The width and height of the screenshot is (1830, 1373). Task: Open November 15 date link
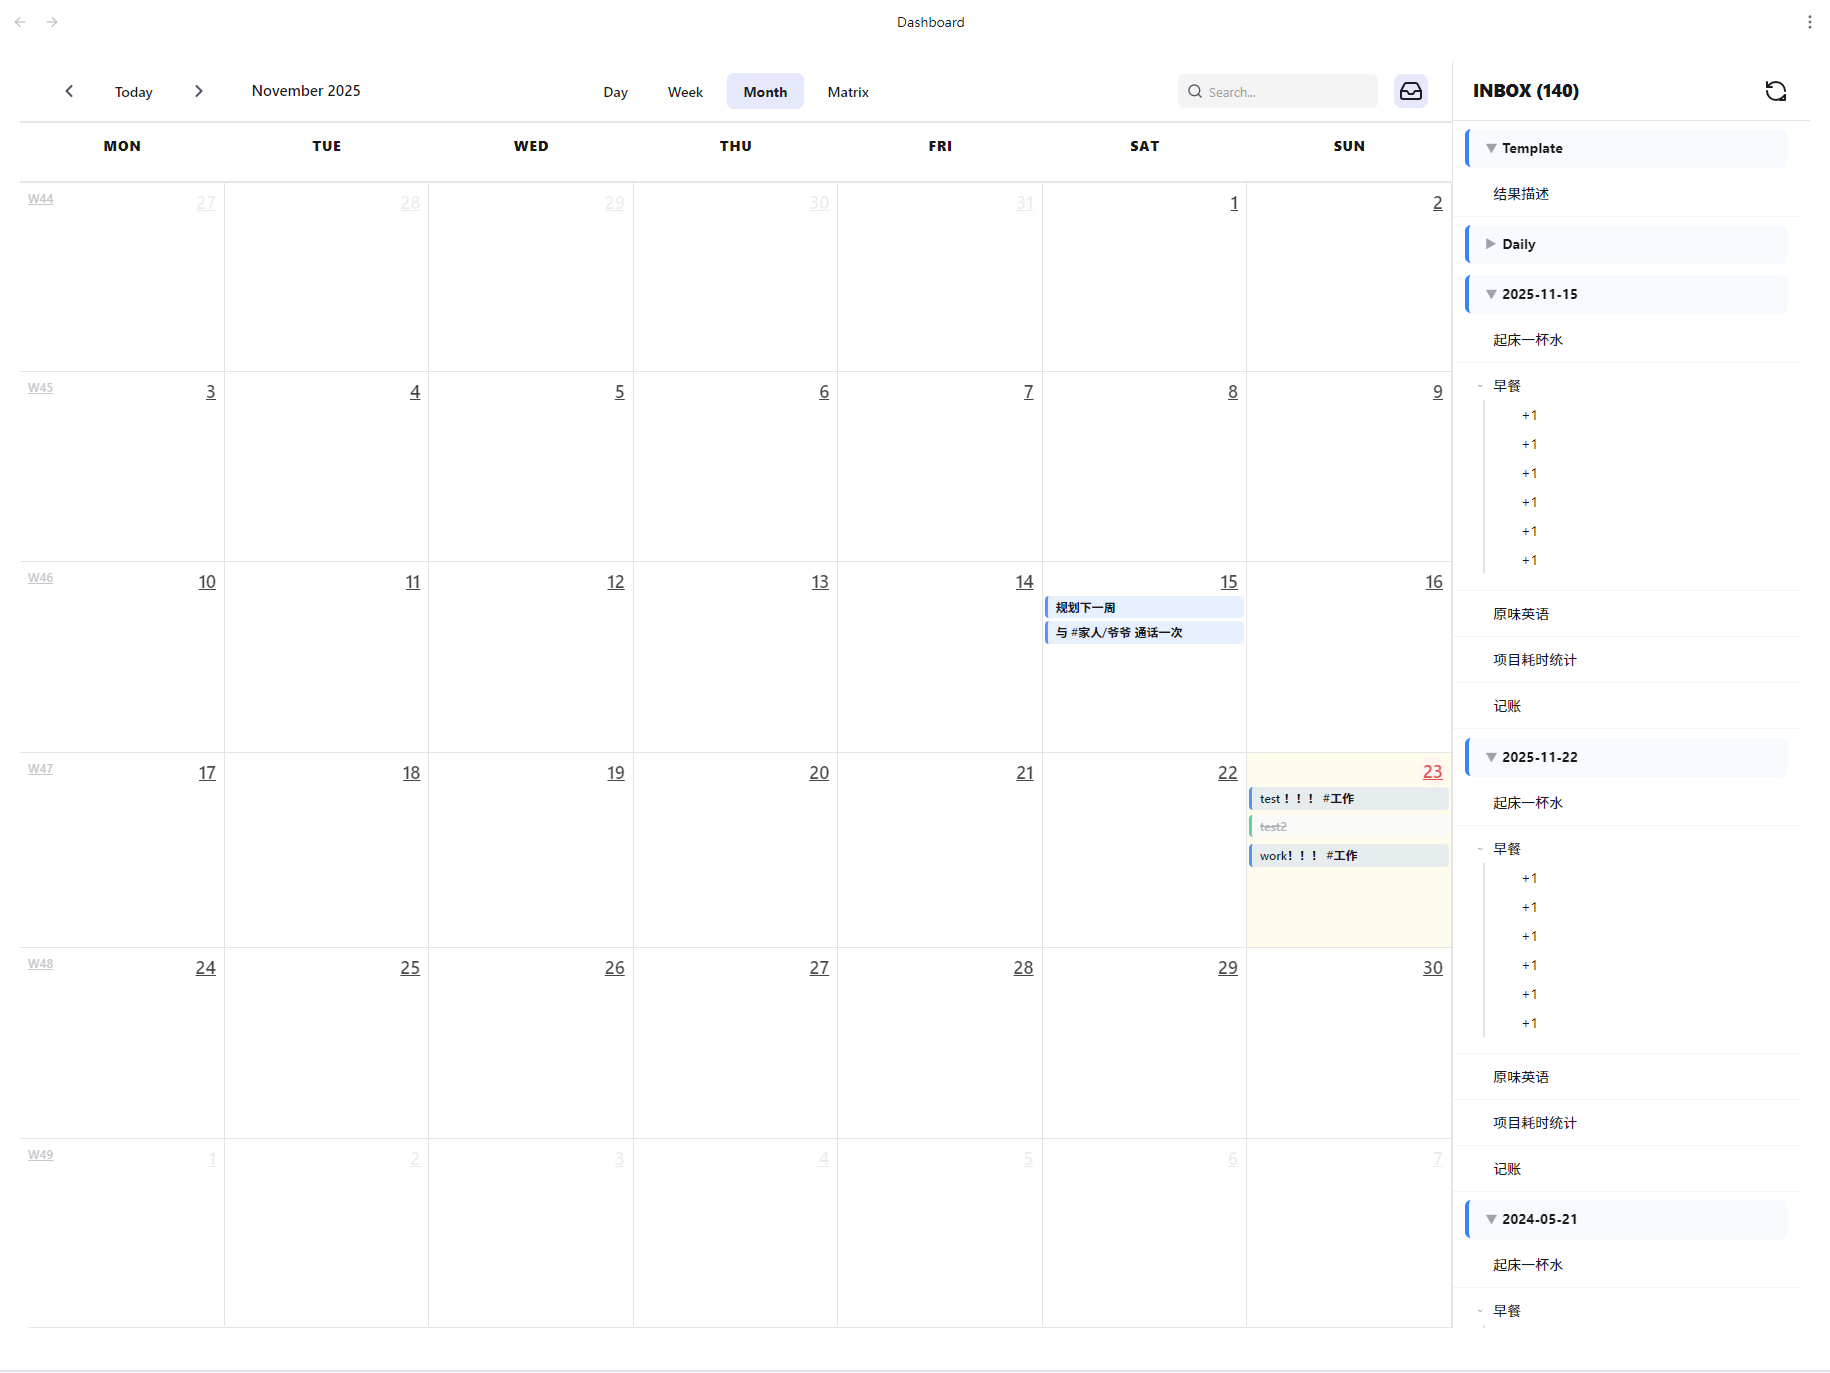point(1228,581)
